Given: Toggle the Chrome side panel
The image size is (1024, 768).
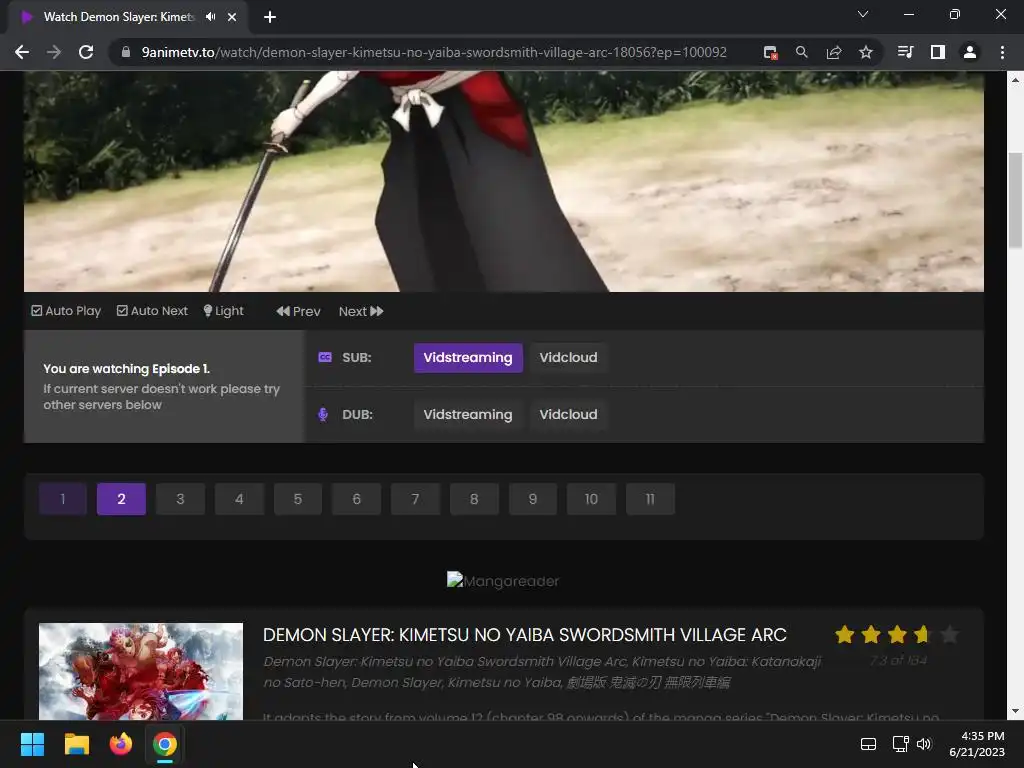Looking at the screenshot, I should tap(938, 52).
